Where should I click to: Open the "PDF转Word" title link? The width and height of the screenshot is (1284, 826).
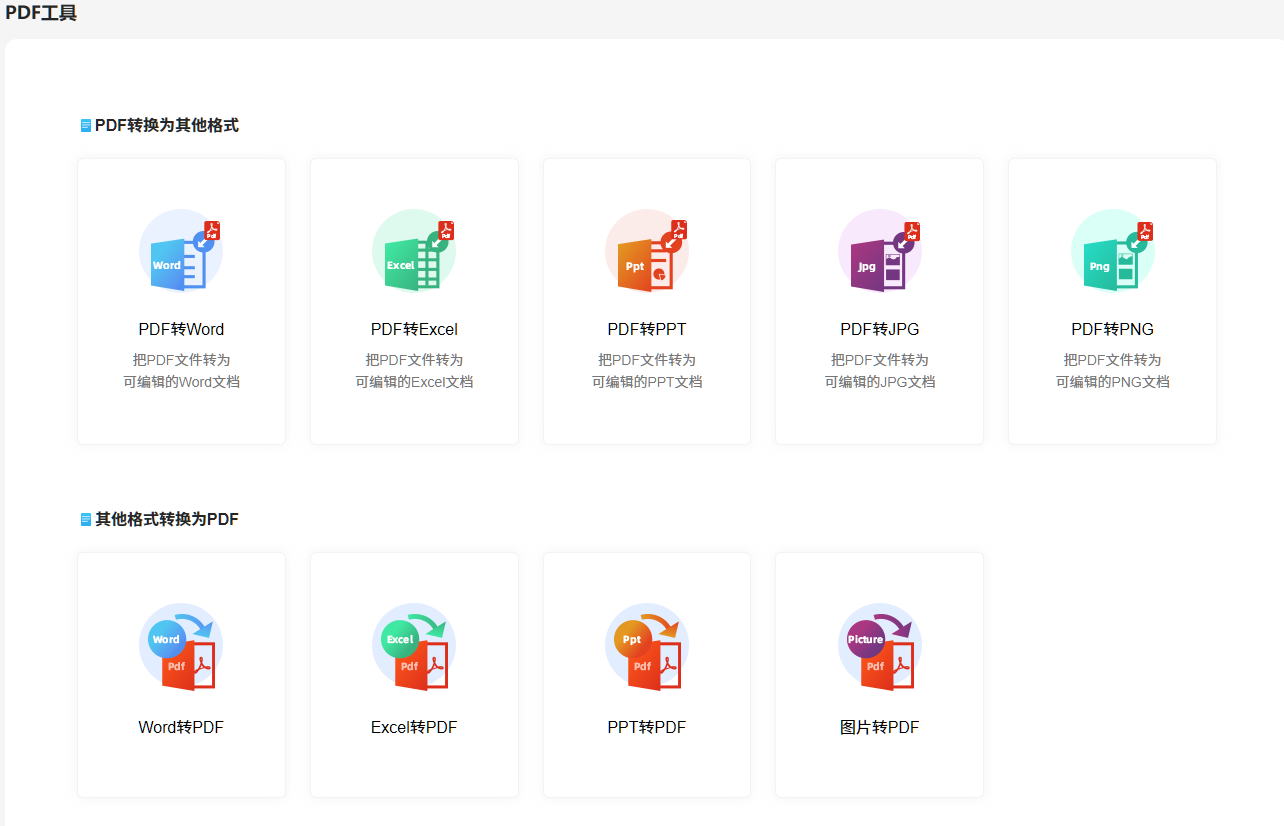[x=181, y=329]
